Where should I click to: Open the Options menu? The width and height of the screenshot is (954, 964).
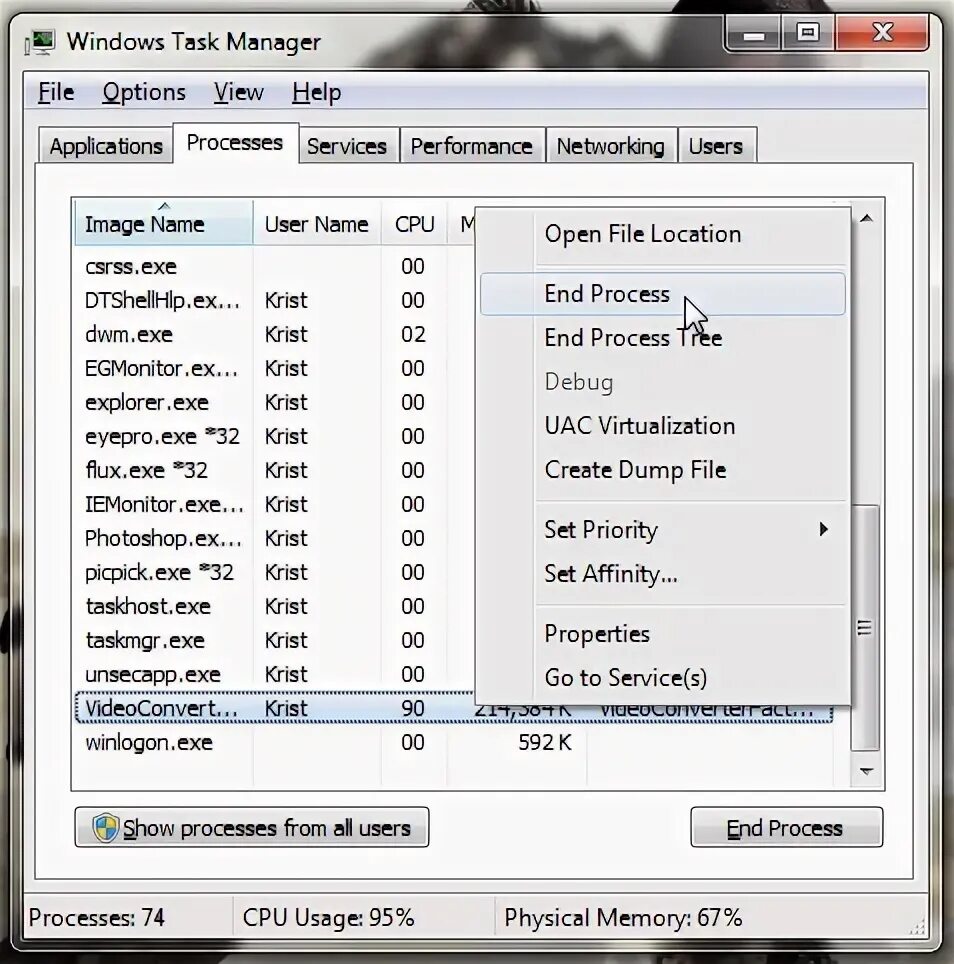(x=144, y=92)
